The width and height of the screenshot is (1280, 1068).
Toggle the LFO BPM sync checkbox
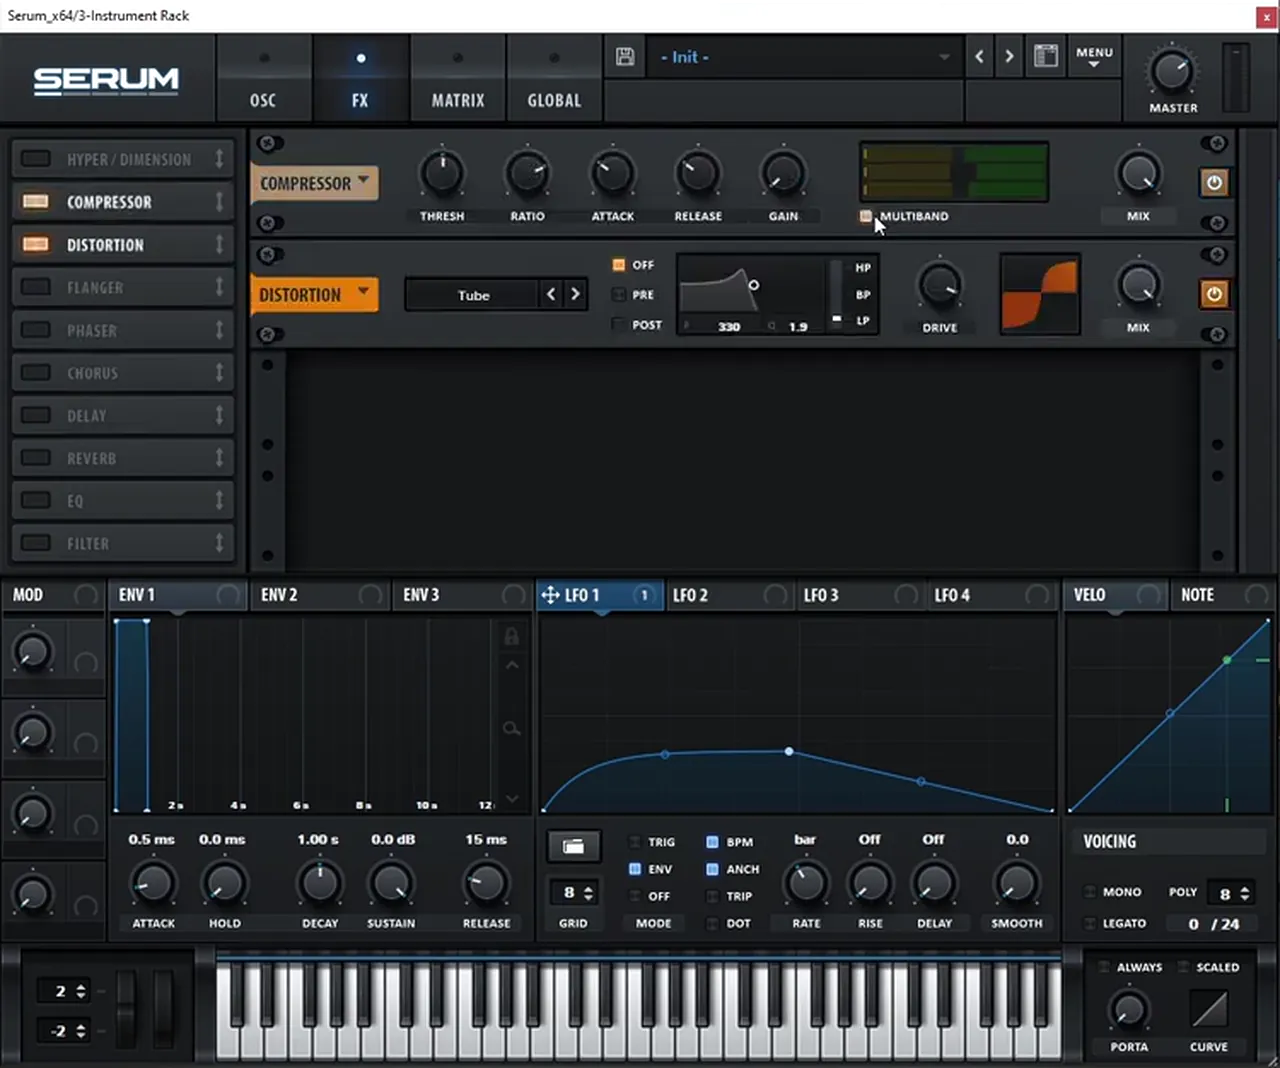[712, 842]
